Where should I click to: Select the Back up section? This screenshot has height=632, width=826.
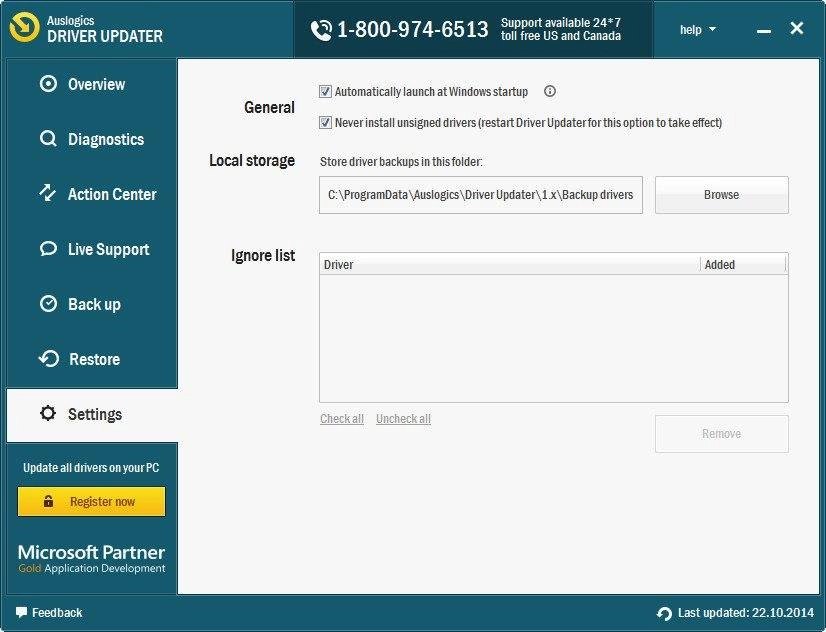click(x=92, y=304)
